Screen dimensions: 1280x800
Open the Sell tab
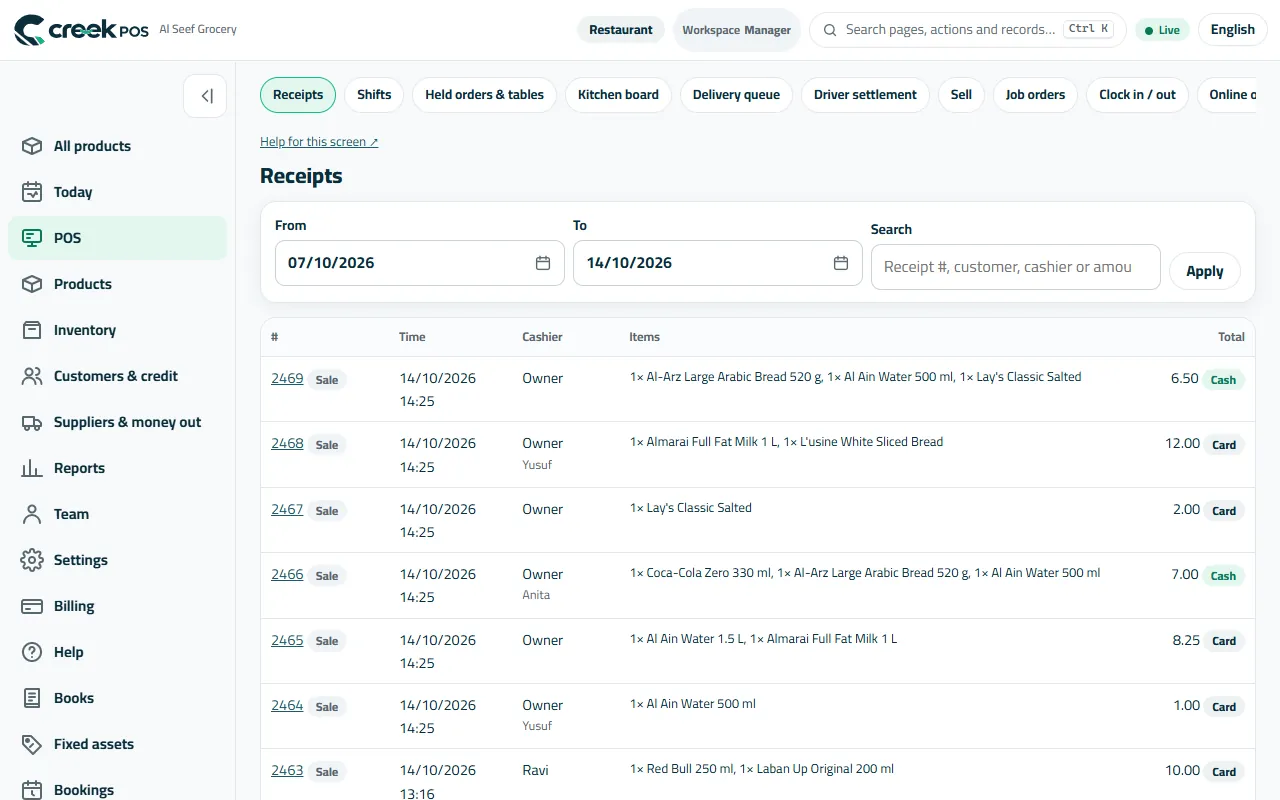coord(961,95)
